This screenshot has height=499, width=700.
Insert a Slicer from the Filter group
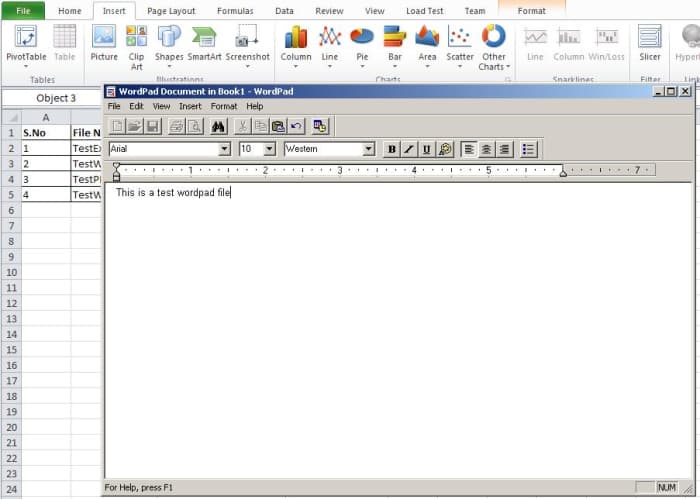click(650, 44)
